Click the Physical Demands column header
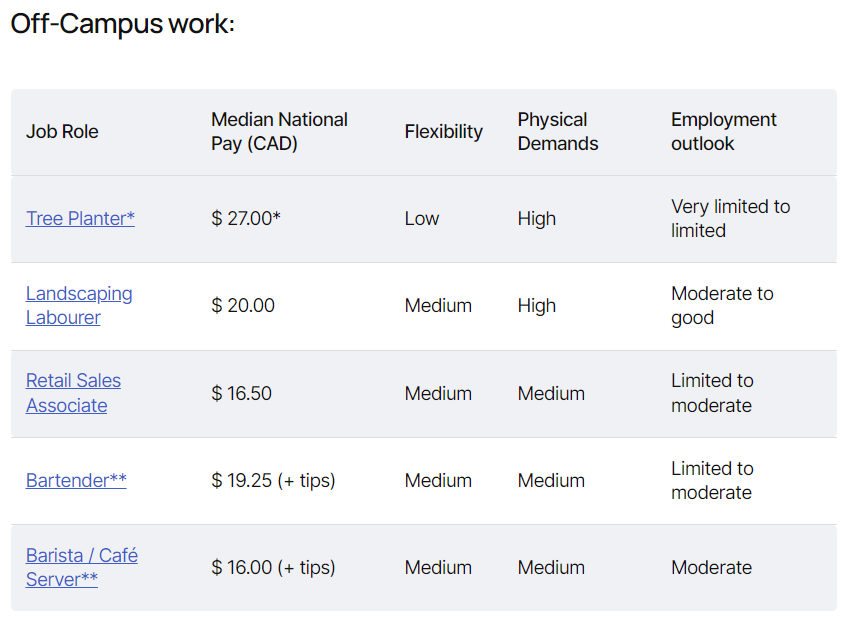Viewport: 849px width, 622px height. tap(558, 132)
